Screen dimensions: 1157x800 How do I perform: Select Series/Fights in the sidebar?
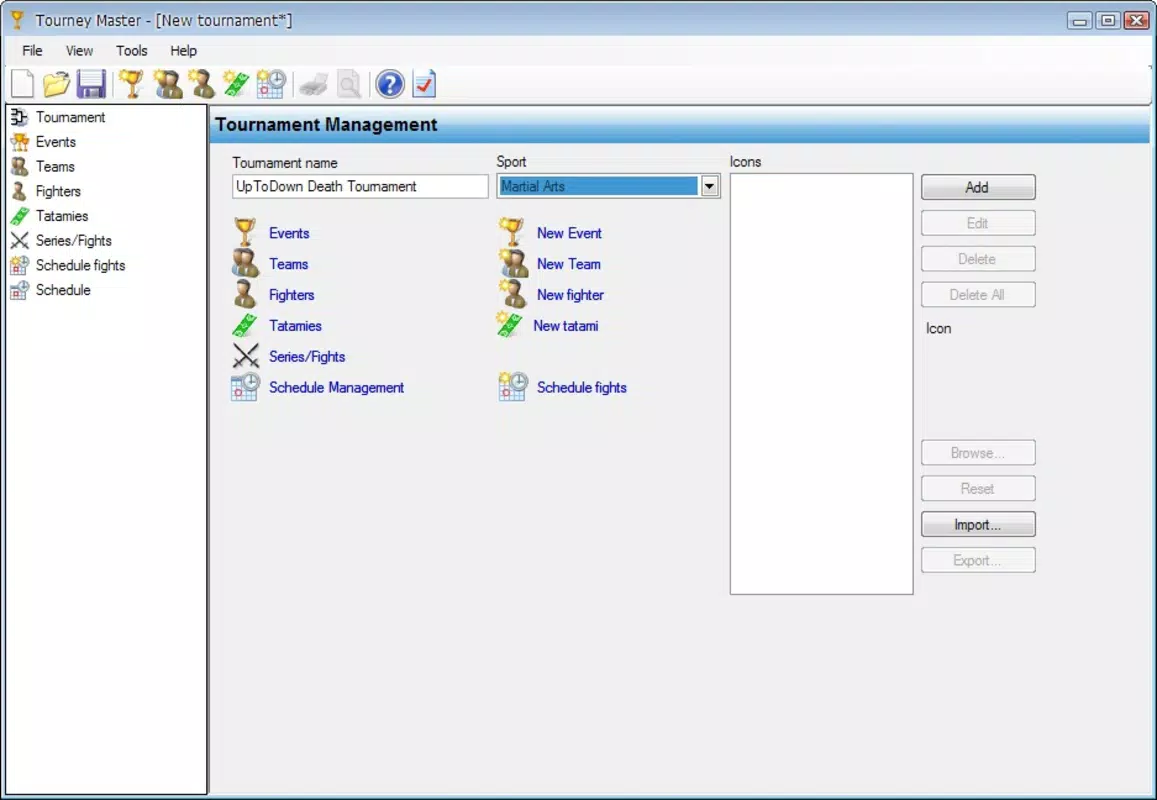73,241
